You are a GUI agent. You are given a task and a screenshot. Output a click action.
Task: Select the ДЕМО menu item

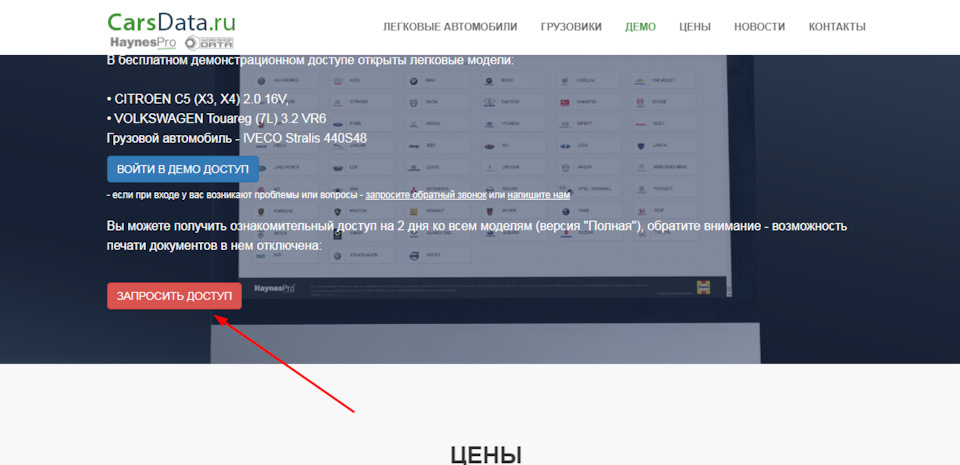pyautogui.click(x=640, y=27)
